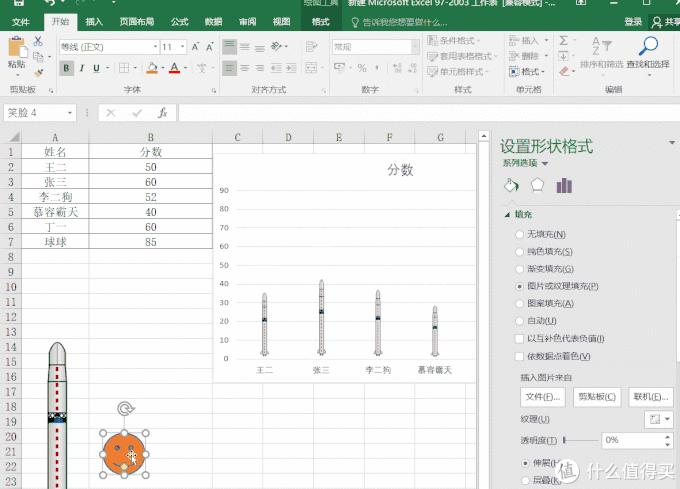Click the transparency slider
Viewport: 680px width, 489px height.
click(x=580, y=440)
